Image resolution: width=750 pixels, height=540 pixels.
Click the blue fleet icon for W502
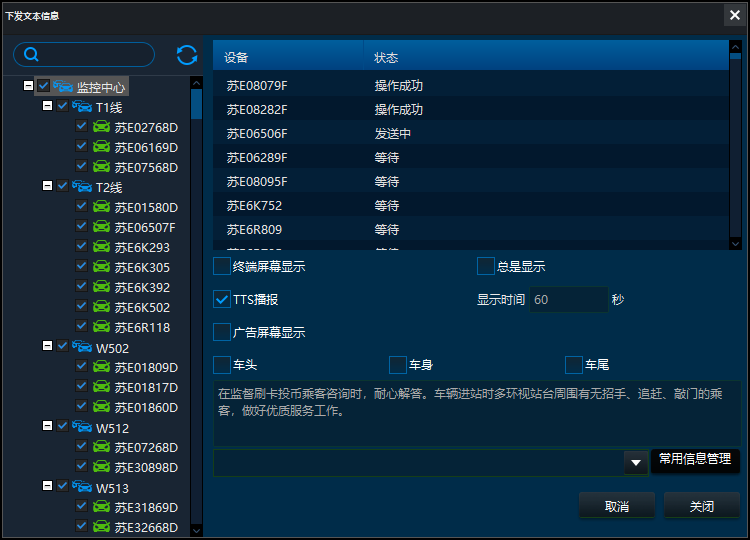pos(82,347)
